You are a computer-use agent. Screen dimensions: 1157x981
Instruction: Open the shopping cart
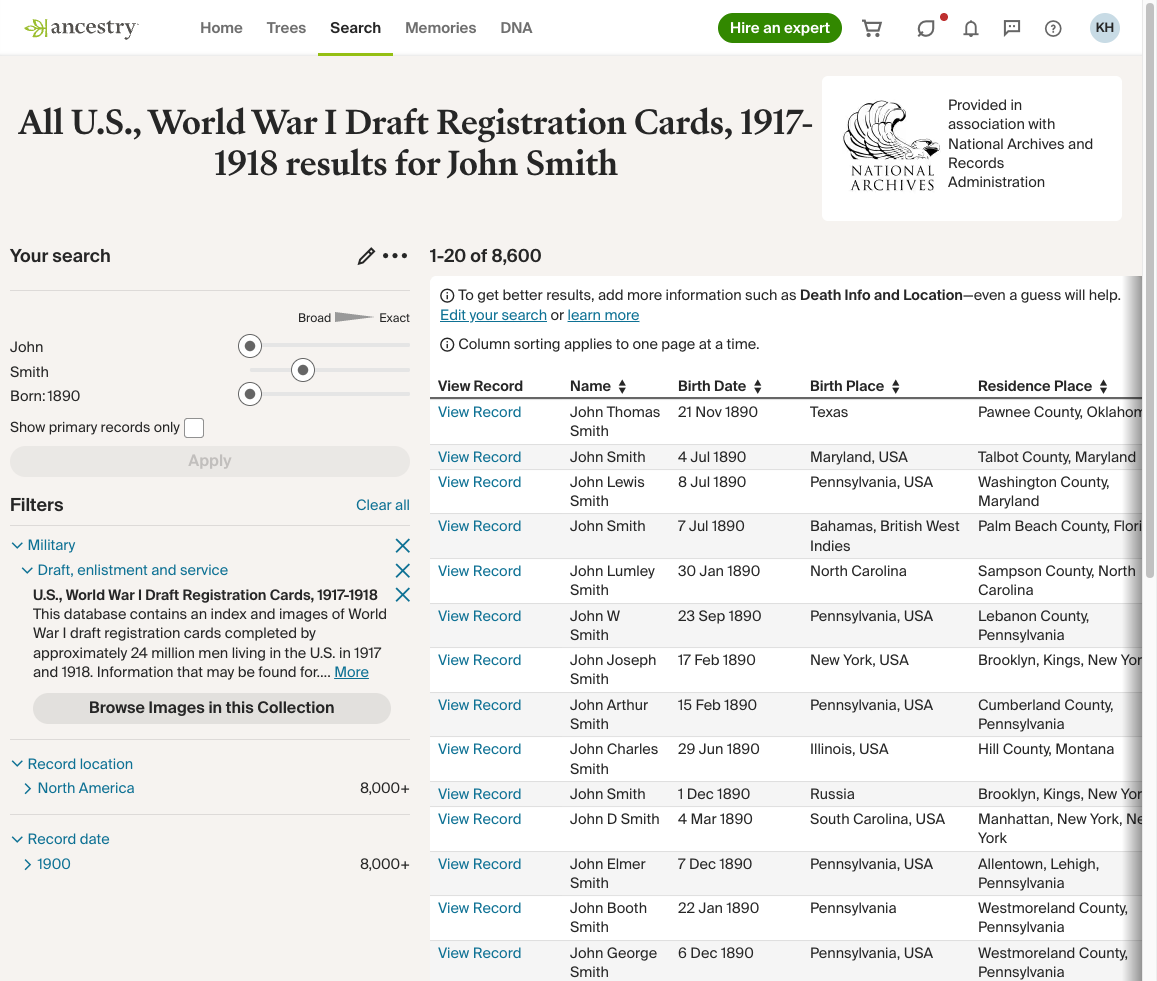[x=871, y=28]
